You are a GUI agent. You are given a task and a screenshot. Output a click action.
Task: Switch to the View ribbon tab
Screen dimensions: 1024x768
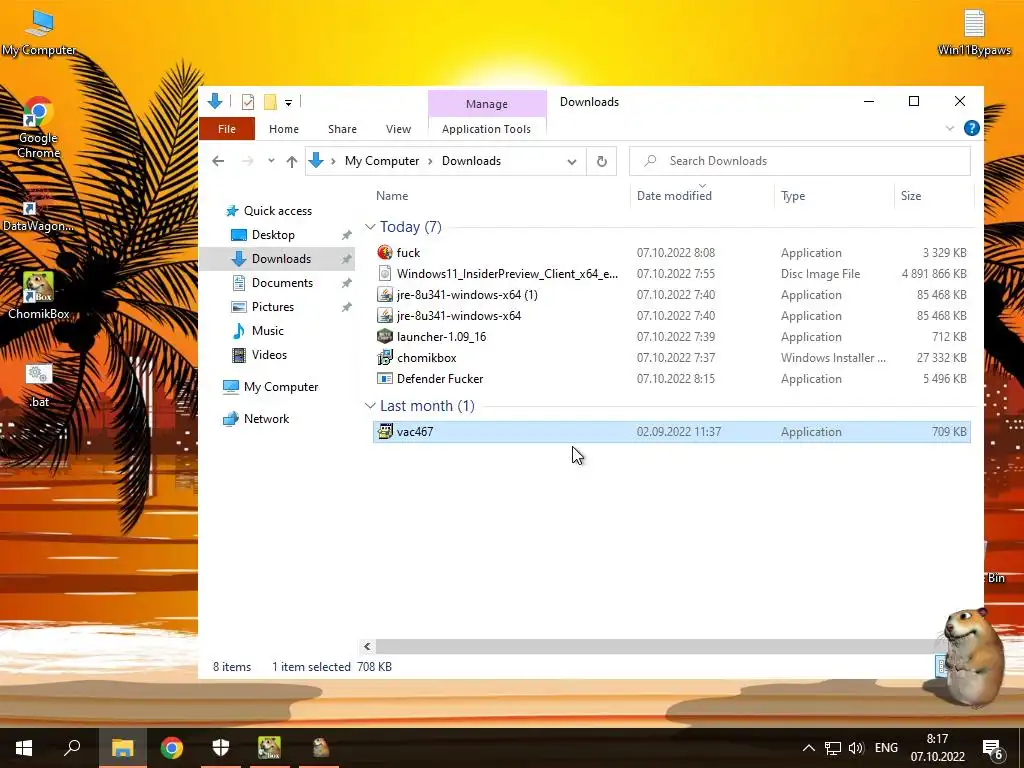pos(398,129)
